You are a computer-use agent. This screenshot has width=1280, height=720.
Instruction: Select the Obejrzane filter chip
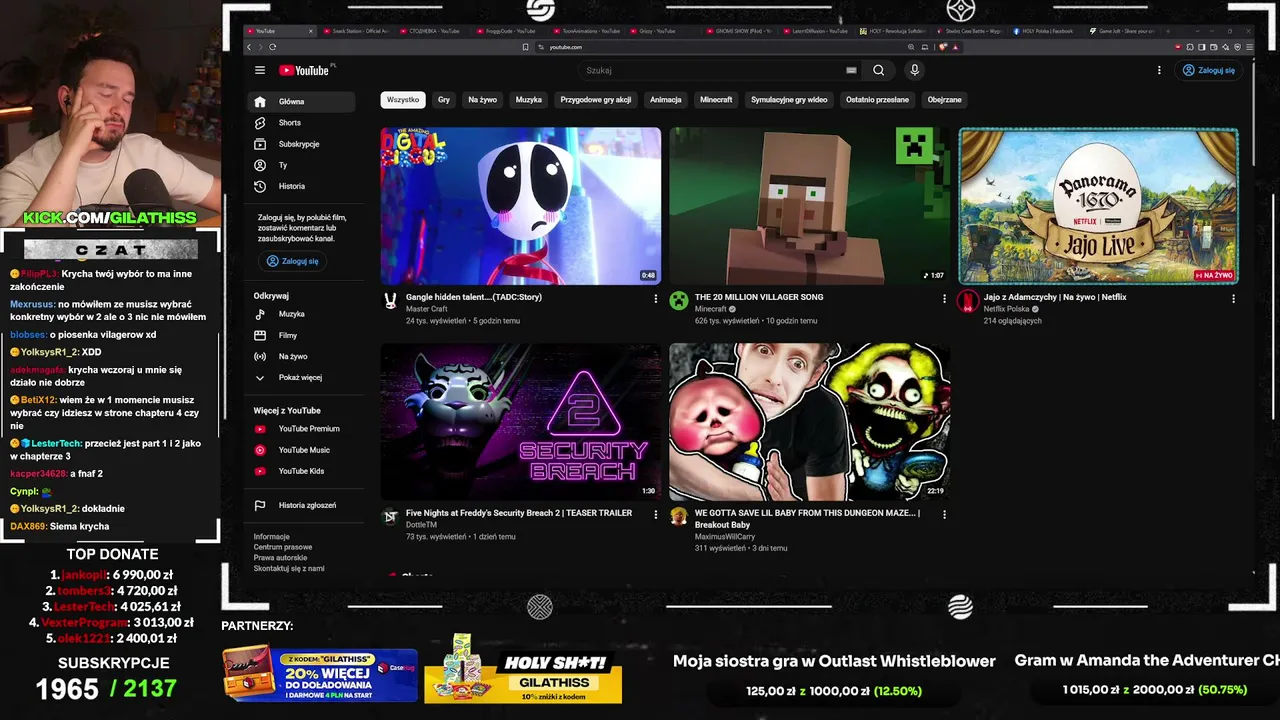tap(944, 100)
